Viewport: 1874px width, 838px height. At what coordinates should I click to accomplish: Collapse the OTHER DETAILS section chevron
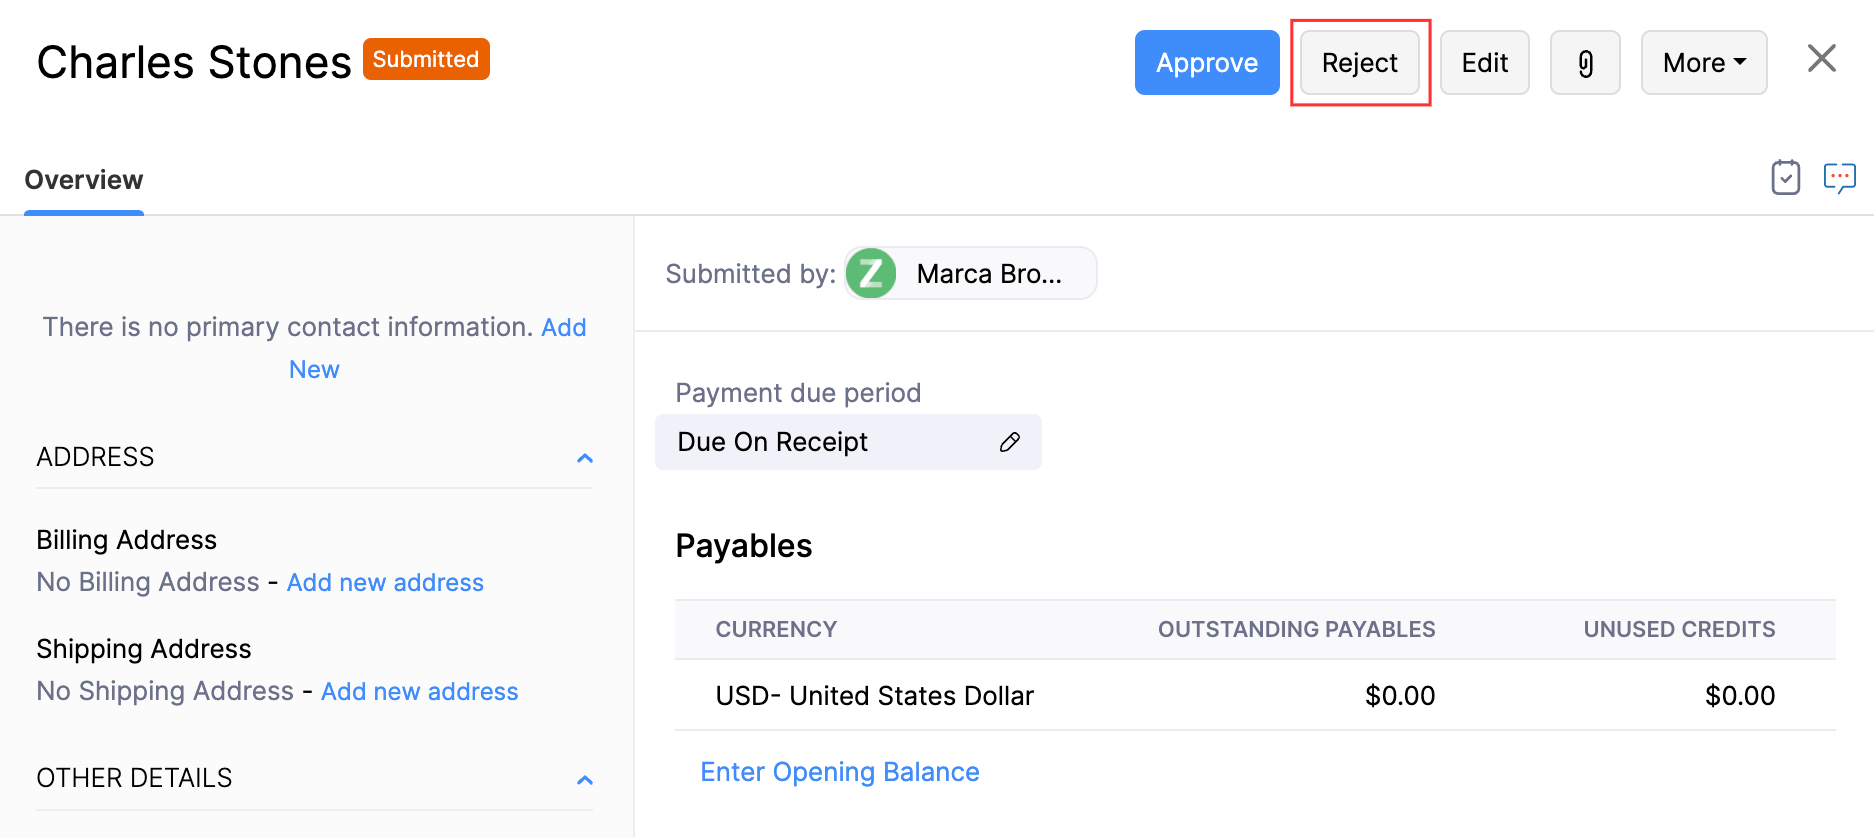click(585, 779)
